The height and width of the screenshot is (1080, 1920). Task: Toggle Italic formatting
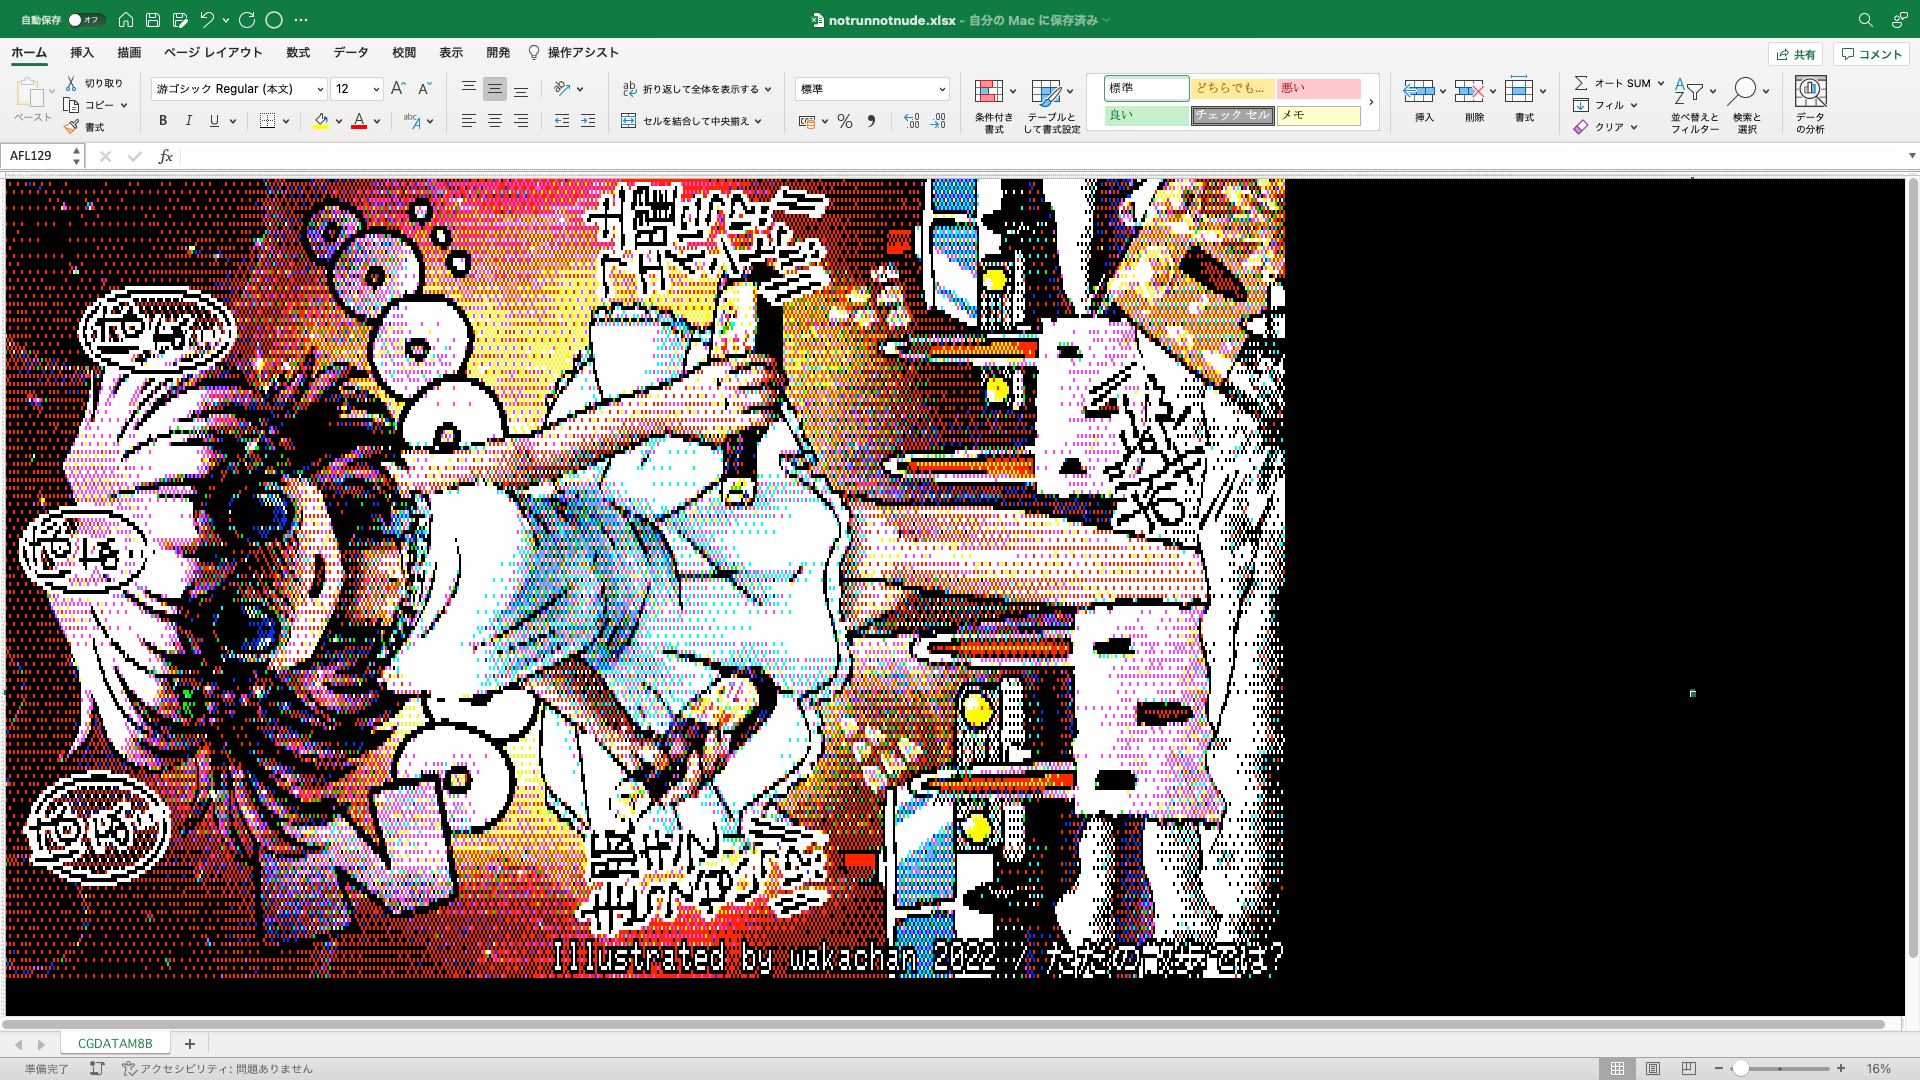click(188, 121)
